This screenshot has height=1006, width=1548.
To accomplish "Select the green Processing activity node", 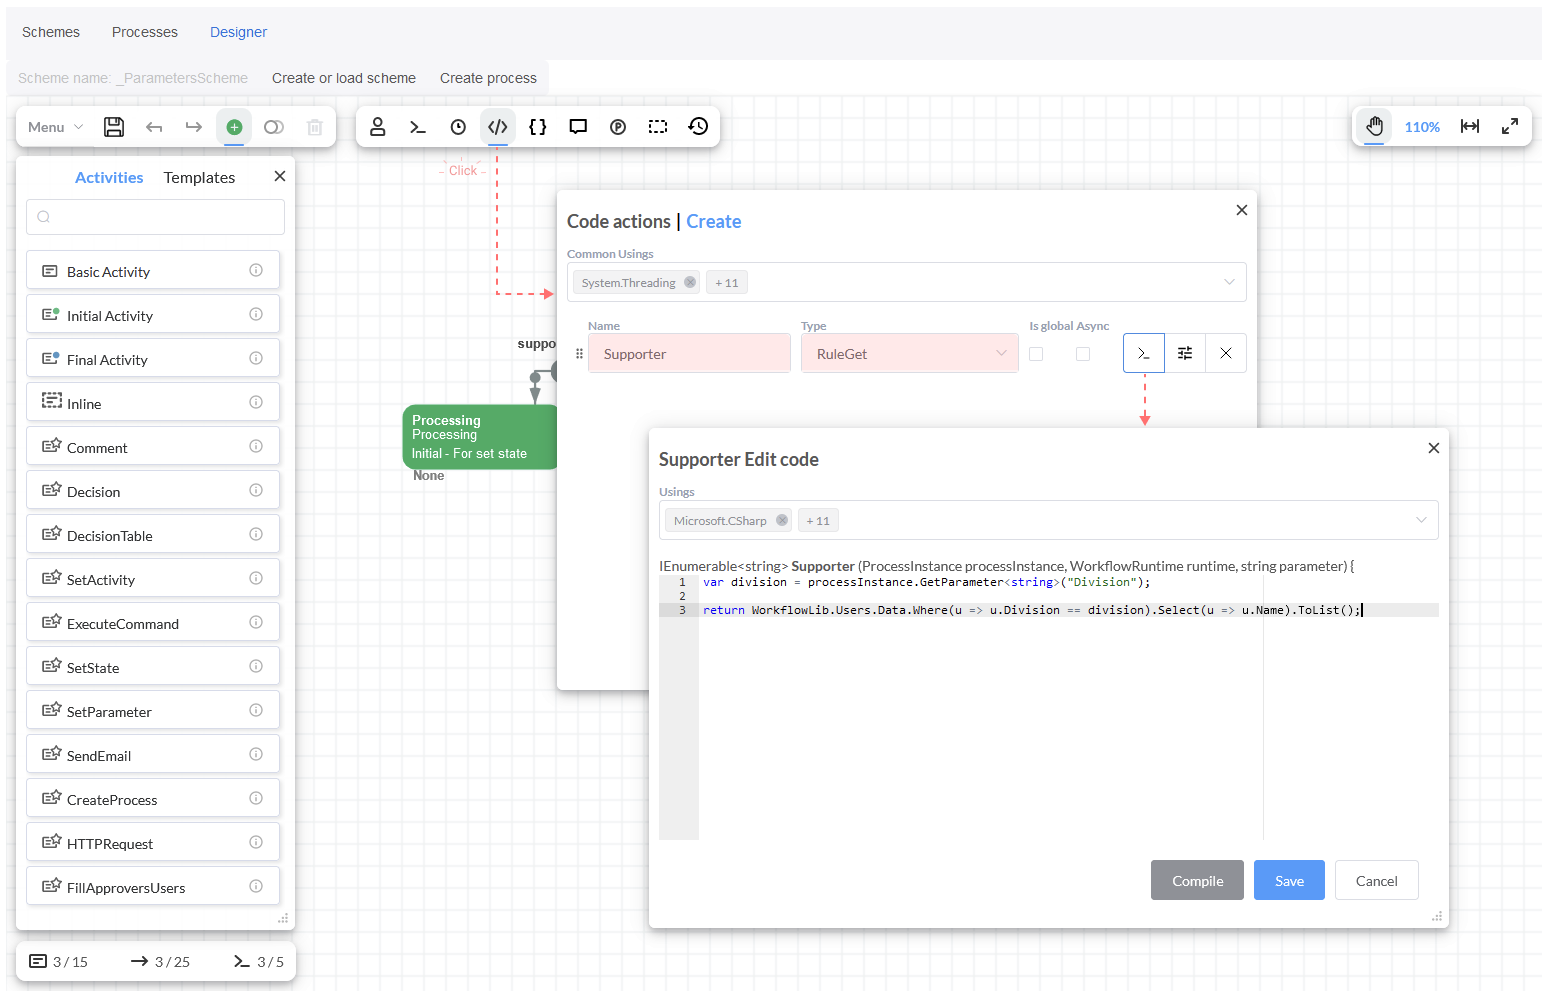I will pos(480,436).
